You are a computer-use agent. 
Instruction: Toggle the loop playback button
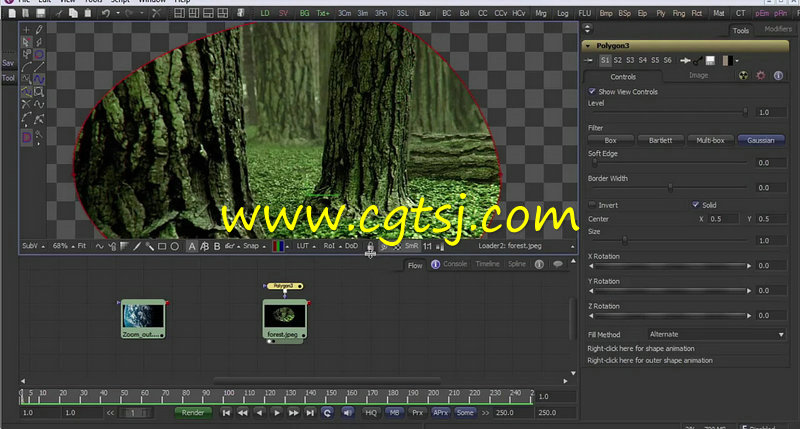pos(328,413)
